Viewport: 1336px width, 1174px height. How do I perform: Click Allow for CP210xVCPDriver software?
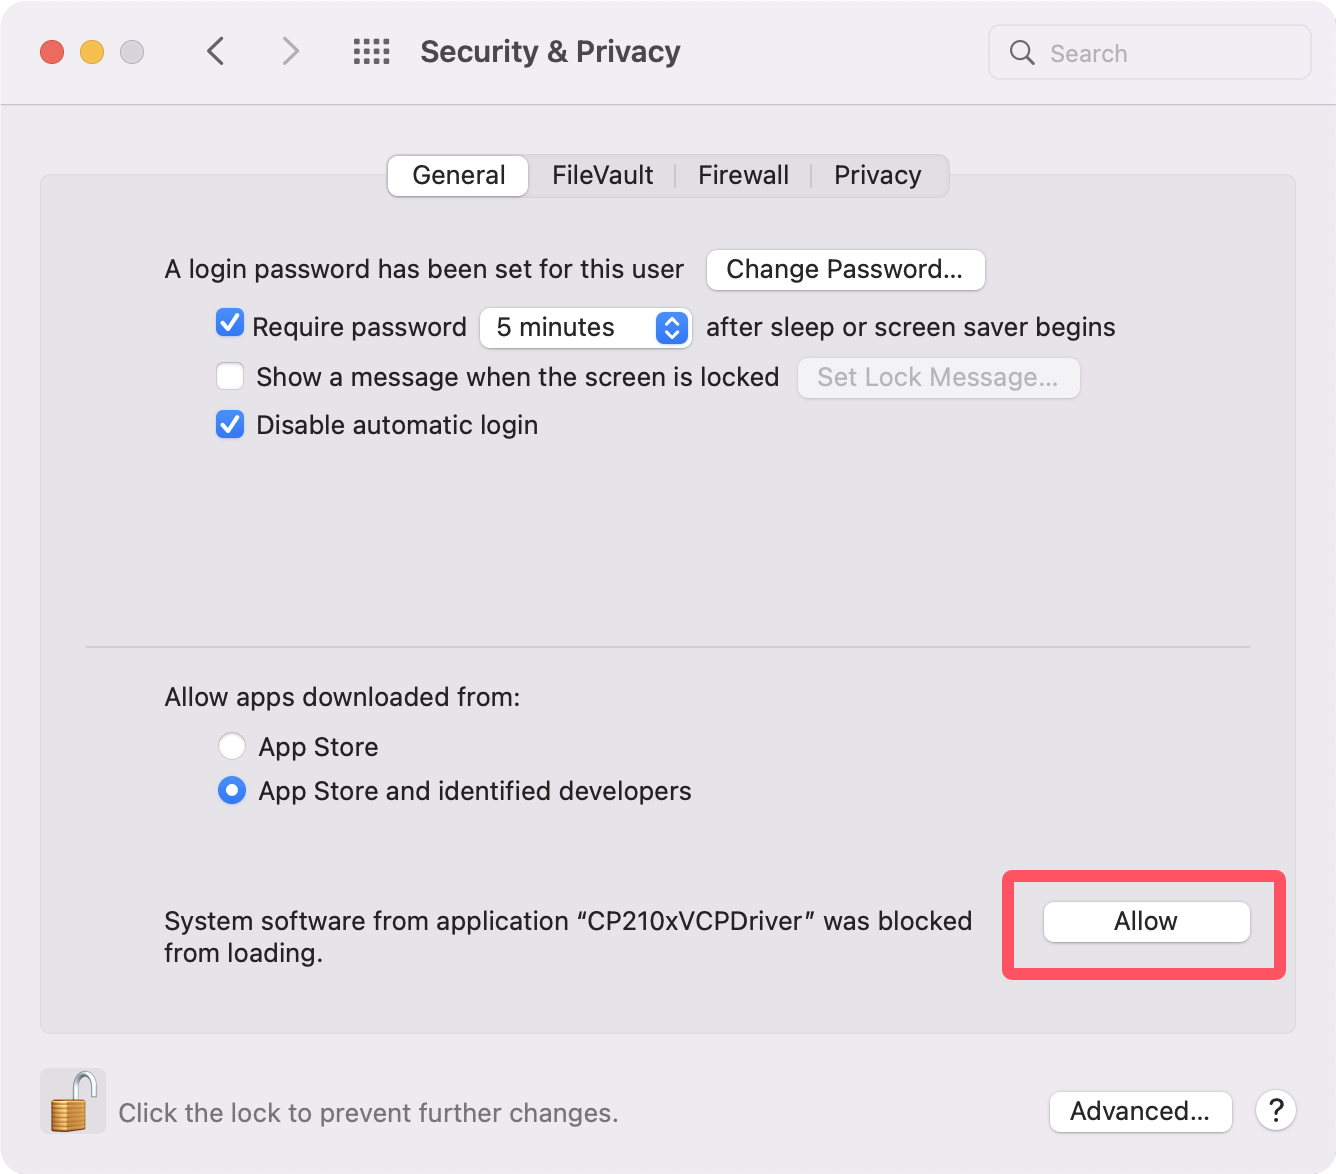pyautogui.click(x=1146, y=922)
